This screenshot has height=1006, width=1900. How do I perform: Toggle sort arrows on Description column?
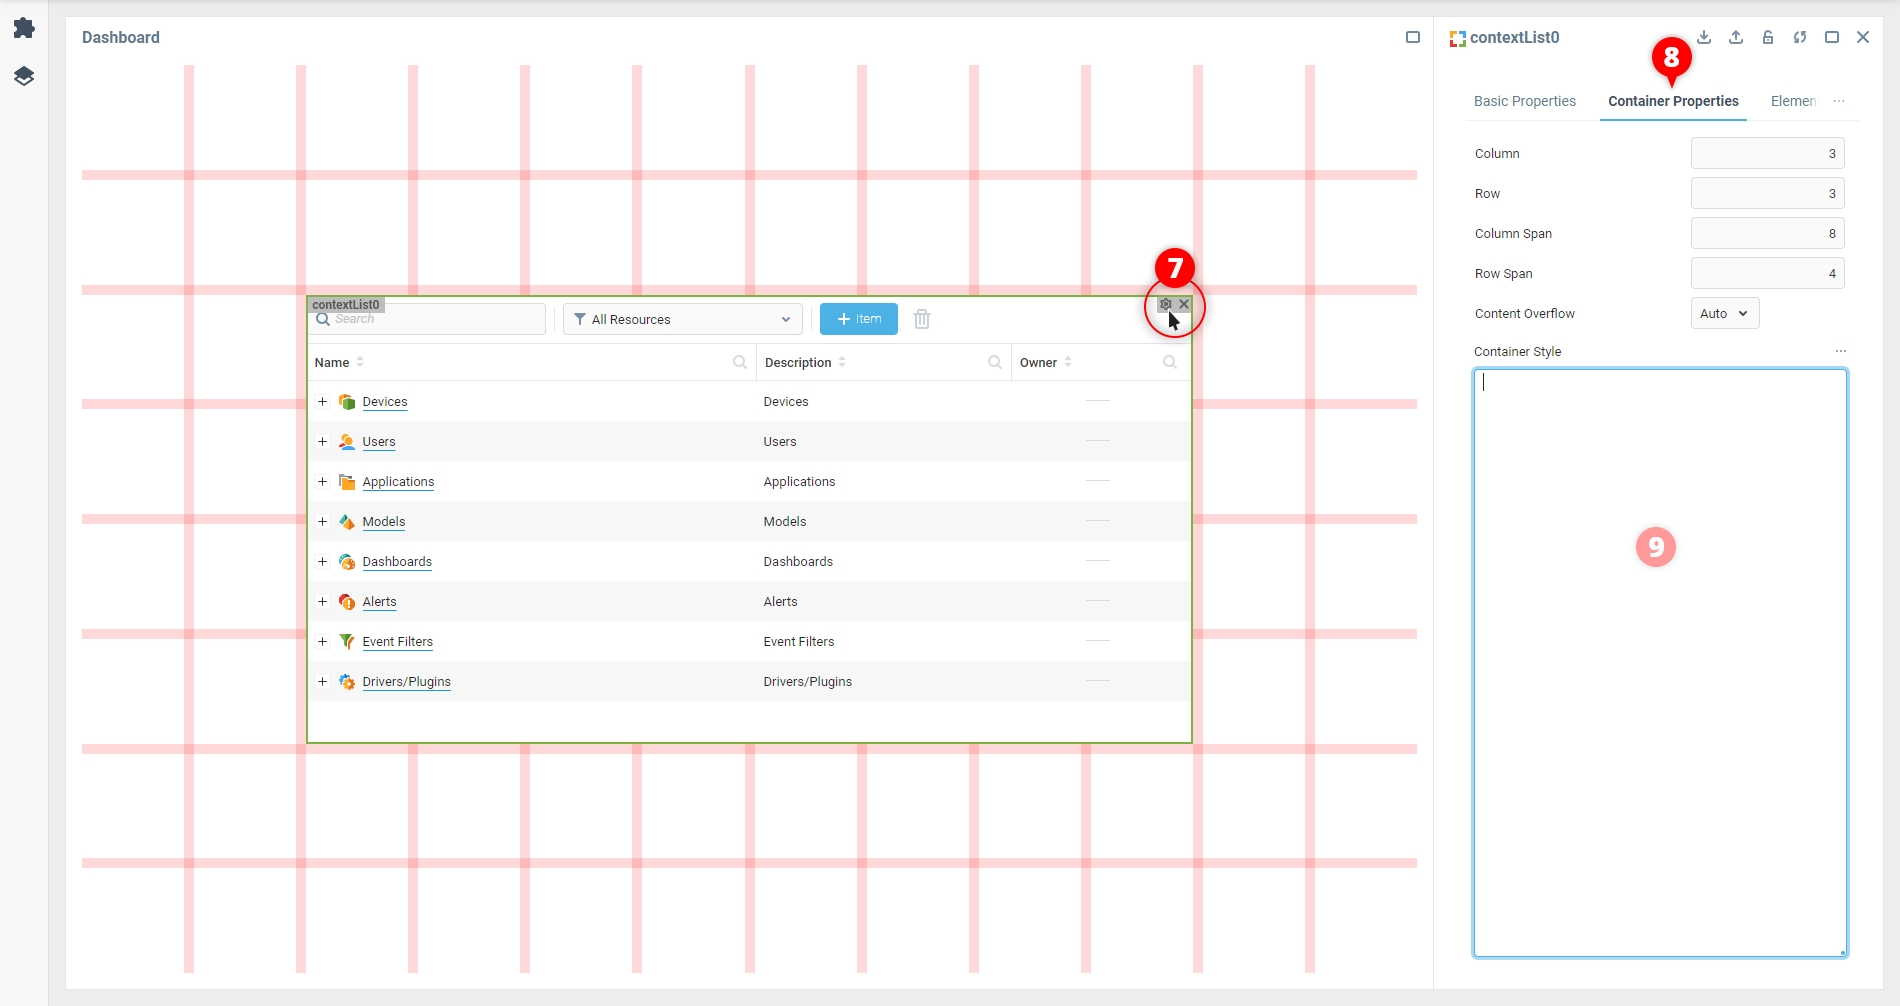(842, 362)
